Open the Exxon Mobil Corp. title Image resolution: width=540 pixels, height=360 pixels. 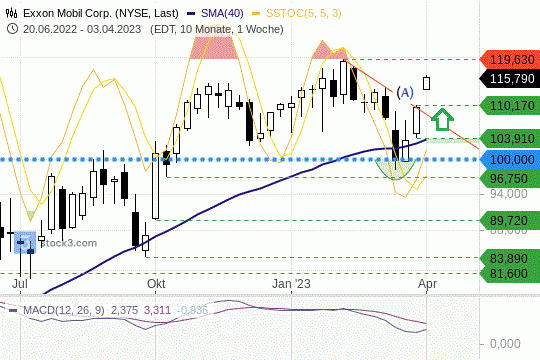(x=101, y=13)
